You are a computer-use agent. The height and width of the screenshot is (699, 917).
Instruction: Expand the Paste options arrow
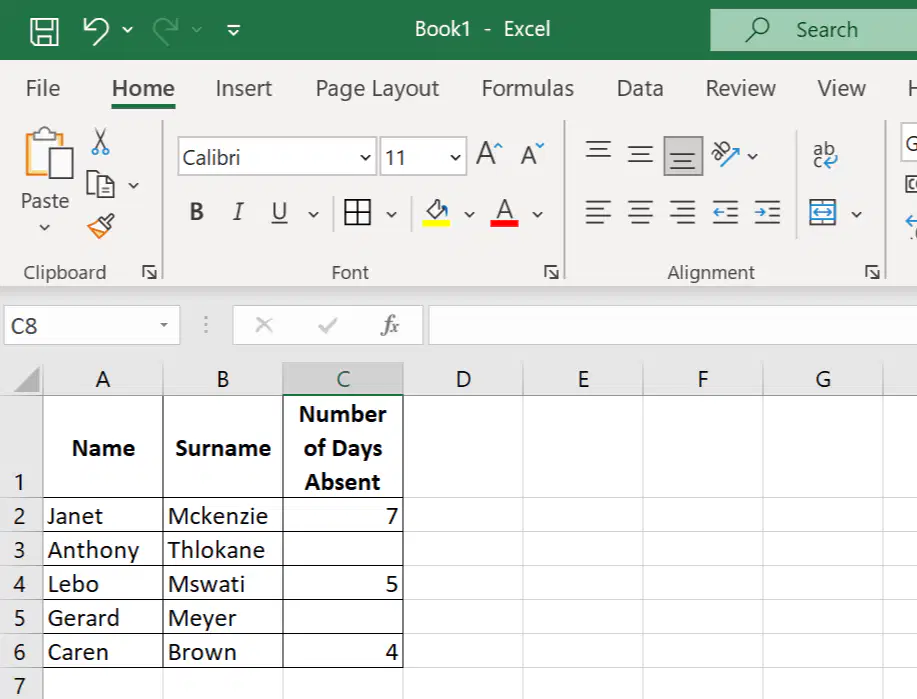44,227
